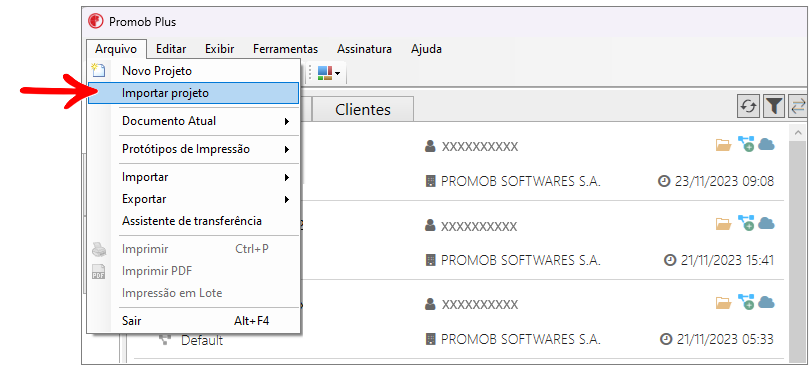Choose Novo Projeto from the menu
The height and width of the screenshot is (381, 809).
point(193,71)
